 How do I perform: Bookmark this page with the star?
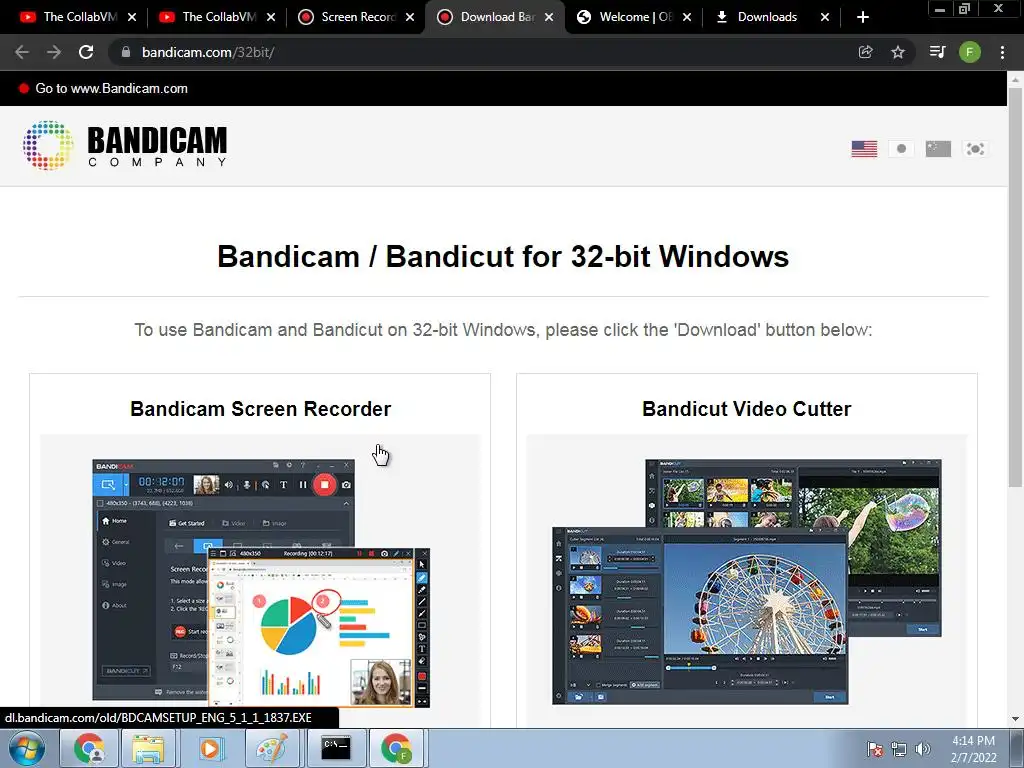click(x=898, y=52)
